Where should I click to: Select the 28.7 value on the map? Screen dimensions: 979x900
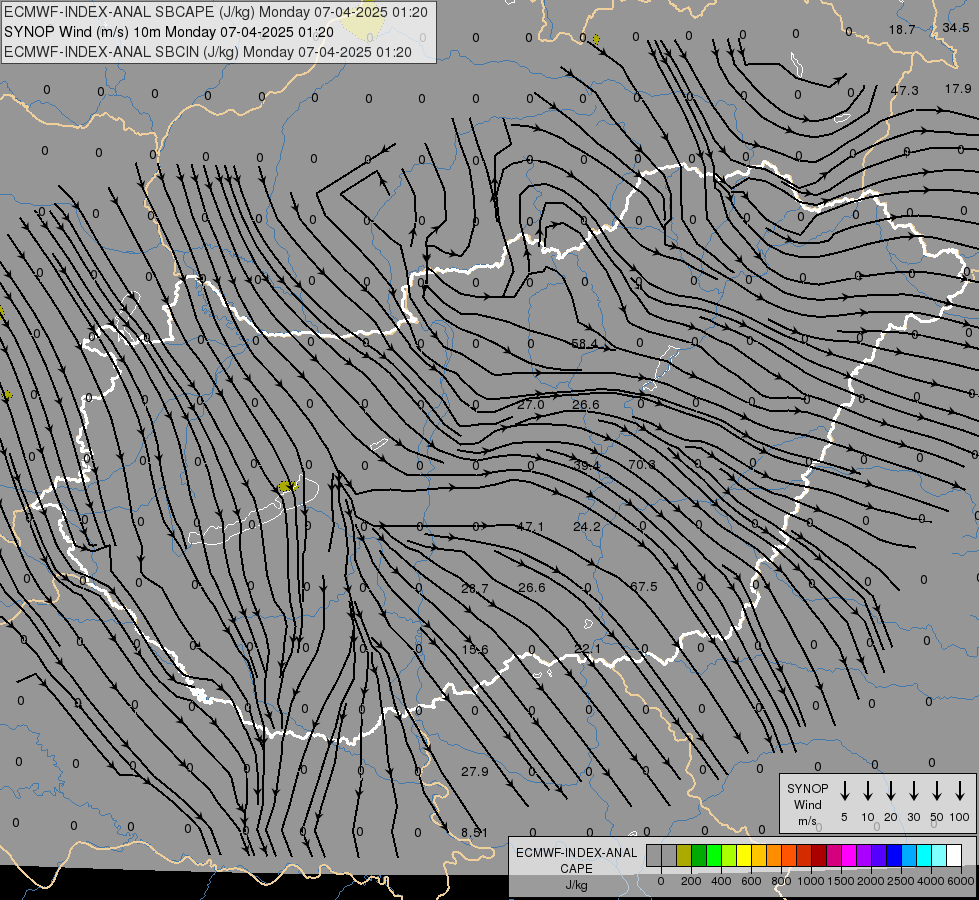pos(475,588)
